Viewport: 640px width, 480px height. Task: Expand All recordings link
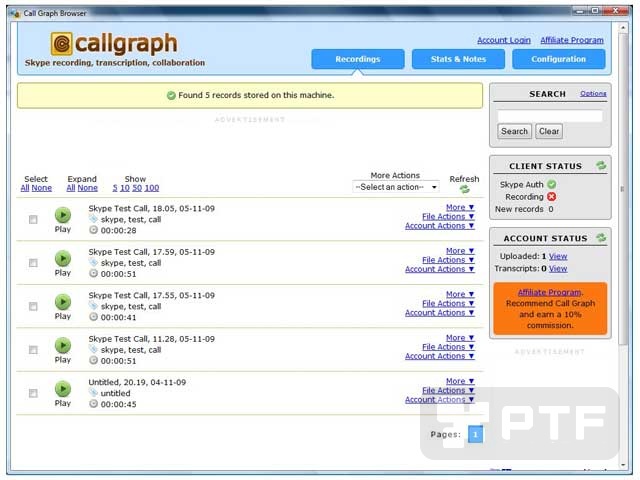pos(71,188)
